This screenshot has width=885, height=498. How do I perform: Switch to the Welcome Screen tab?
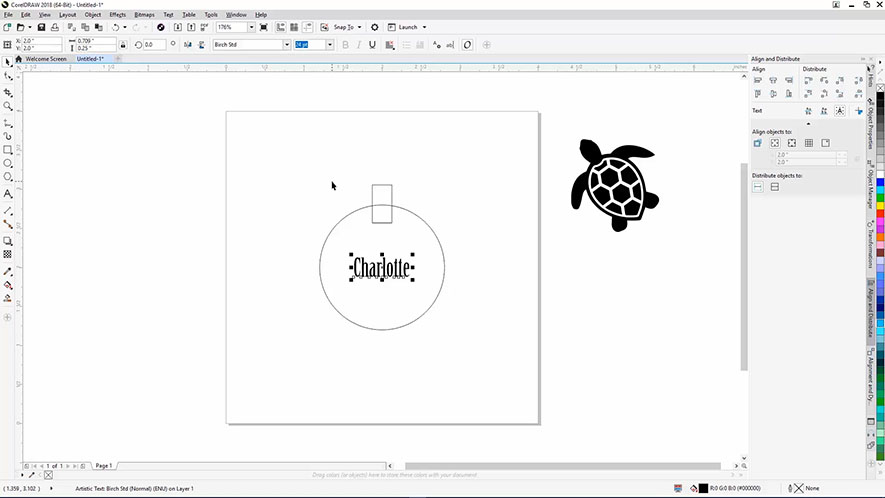[x=46, y=59]
